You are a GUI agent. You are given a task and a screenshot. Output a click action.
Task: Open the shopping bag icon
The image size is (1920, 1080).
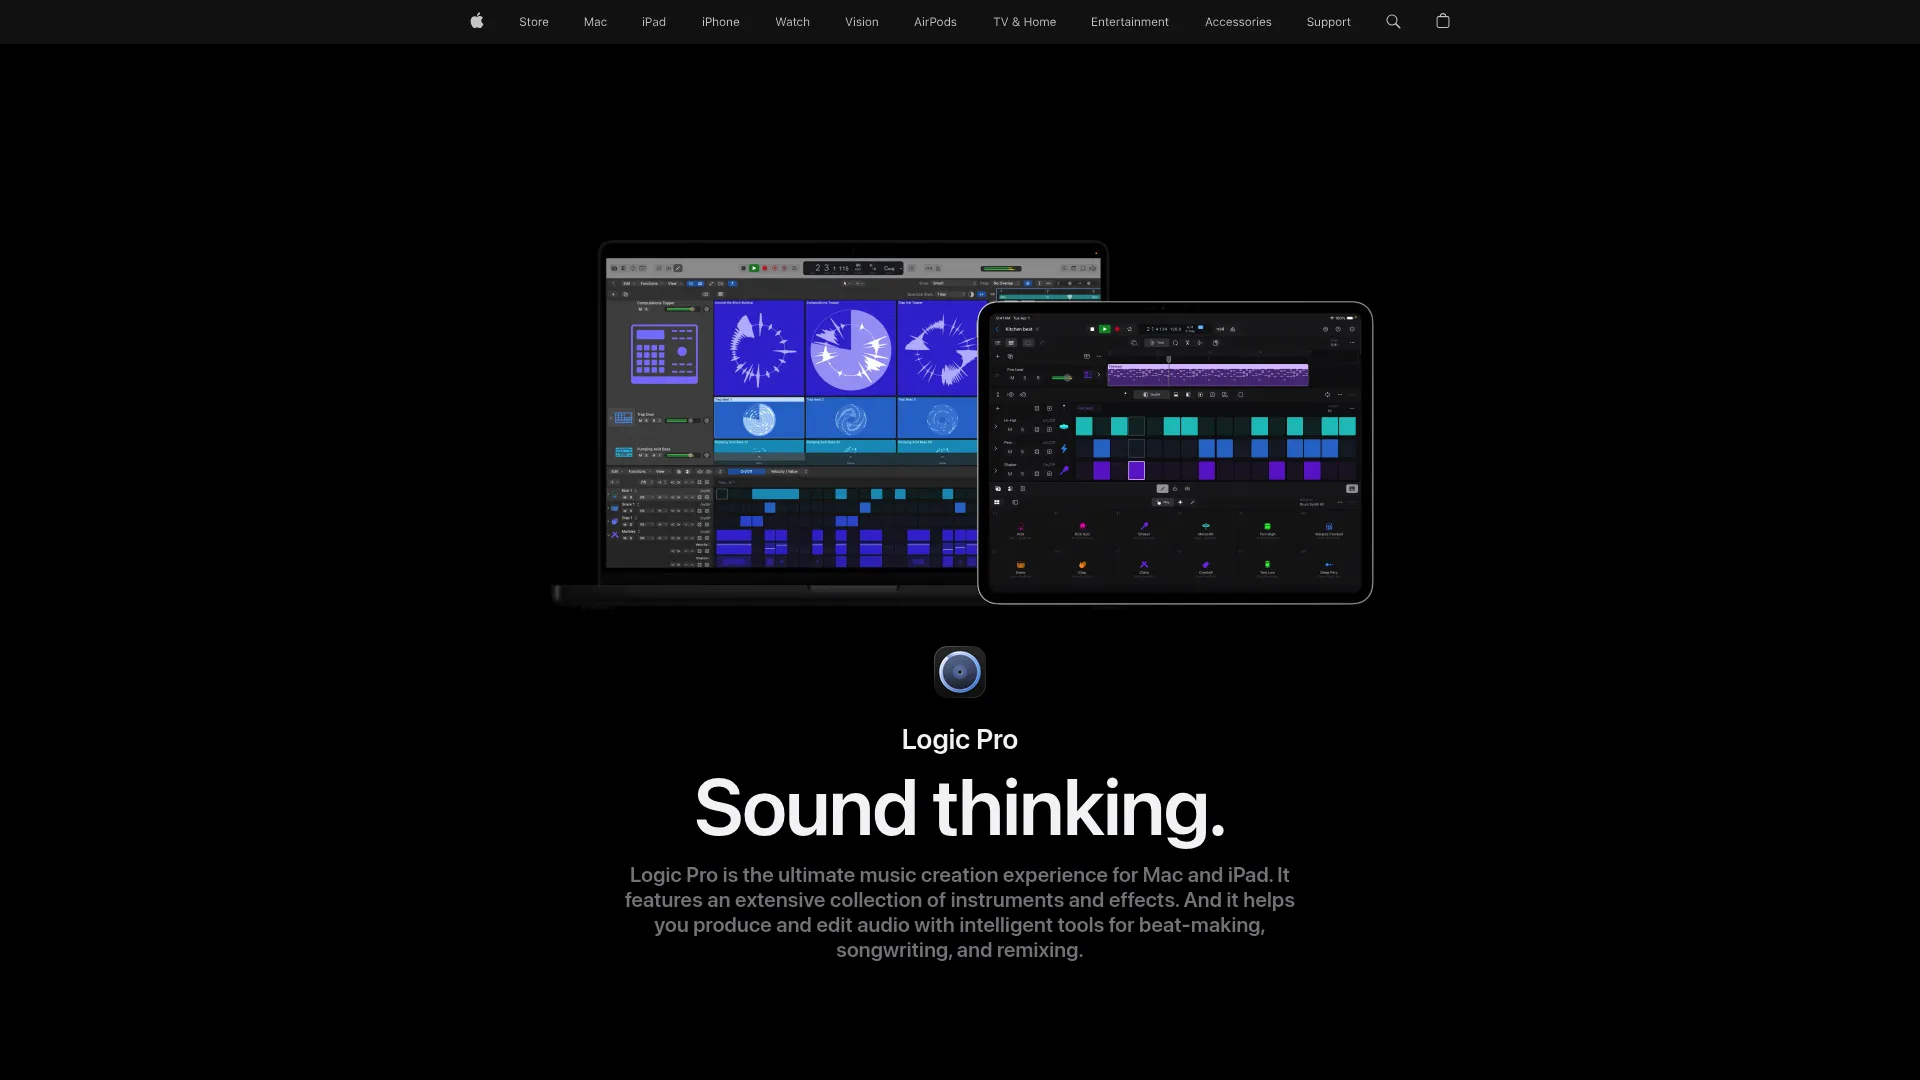pyautogui.click(x=1443, y=21)
